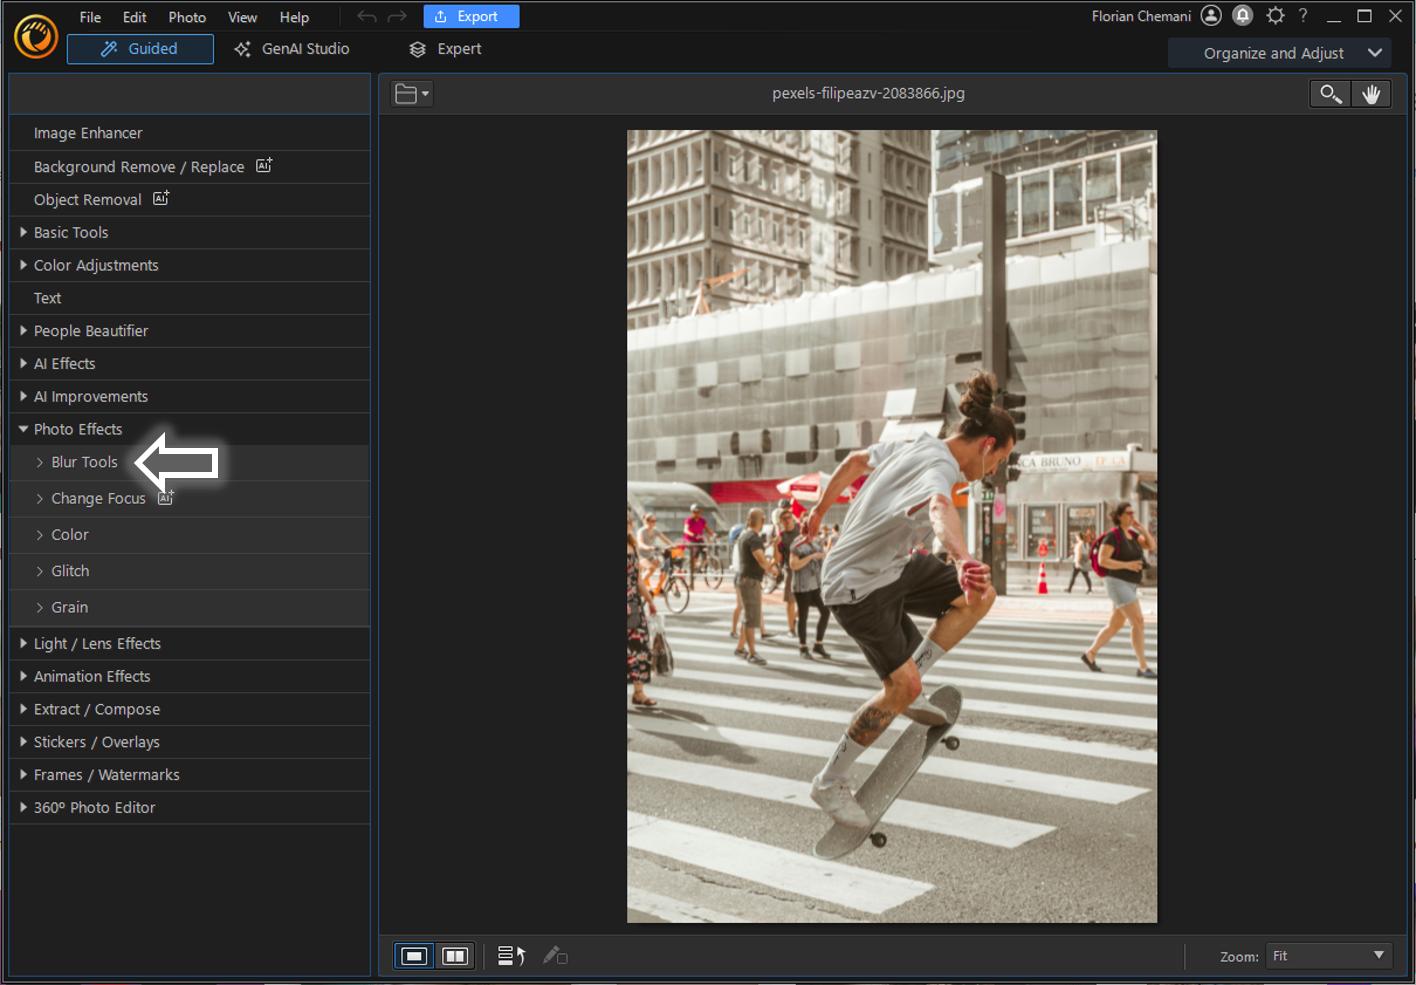The height and width of the screenshot is (985, 1416).
Task: Click the Export button
Action: (x=471, y=15)
